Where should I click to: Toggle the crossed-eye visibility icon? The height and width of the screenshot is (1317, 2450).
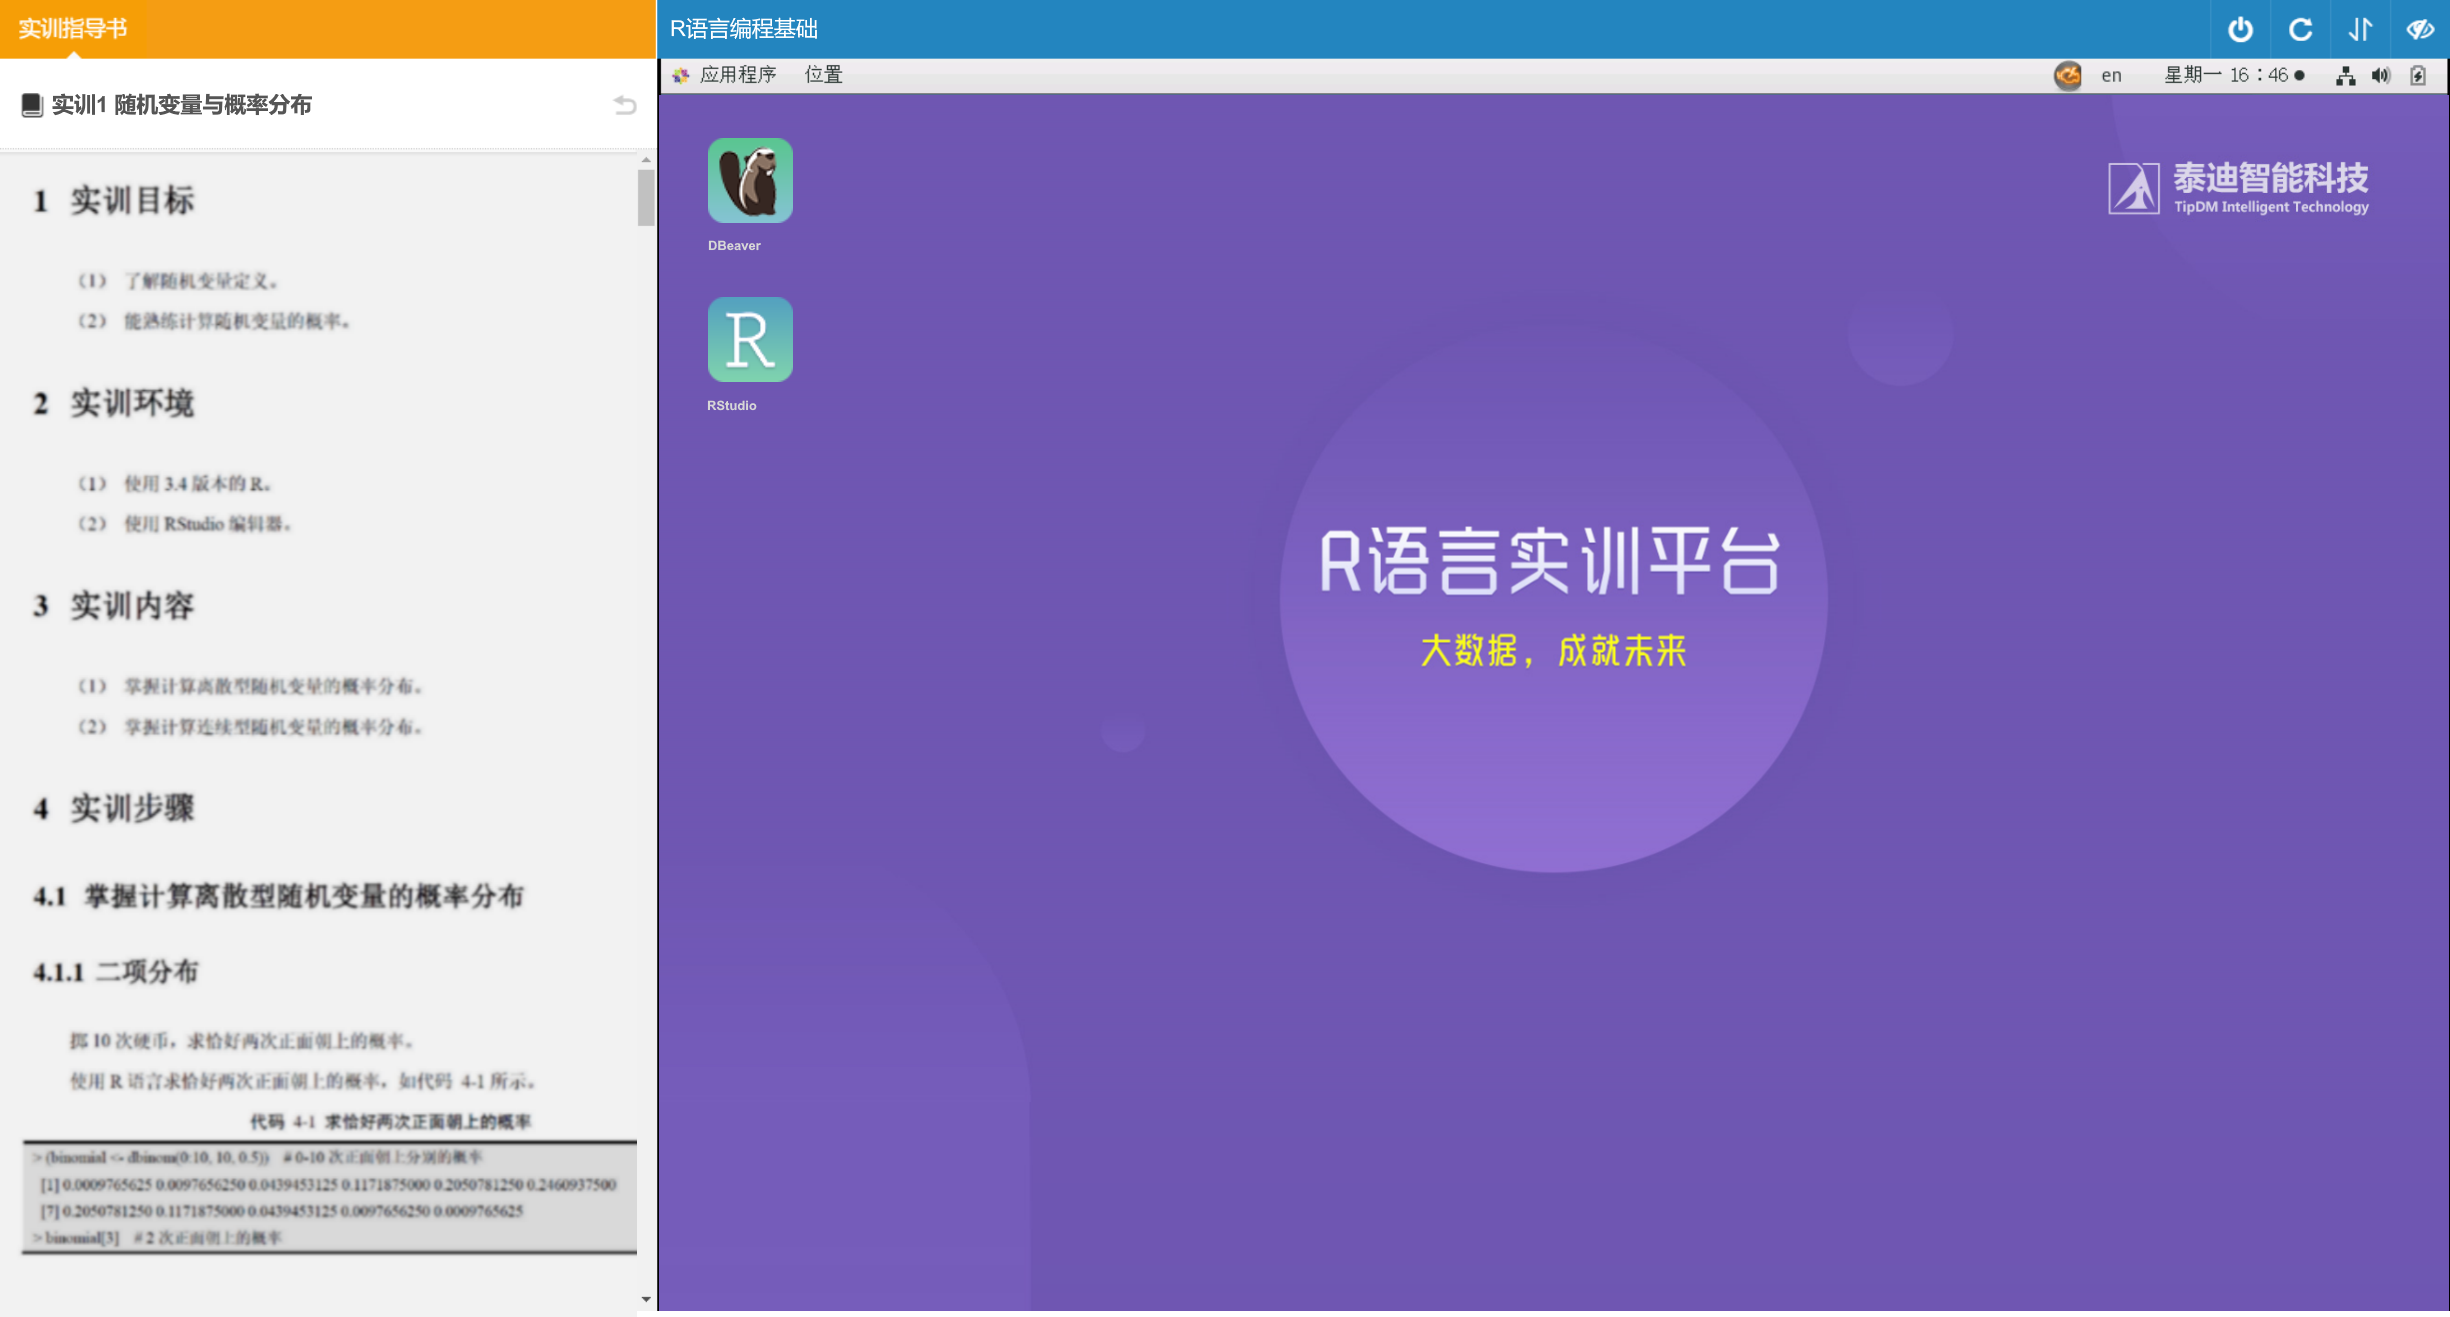2420,29
